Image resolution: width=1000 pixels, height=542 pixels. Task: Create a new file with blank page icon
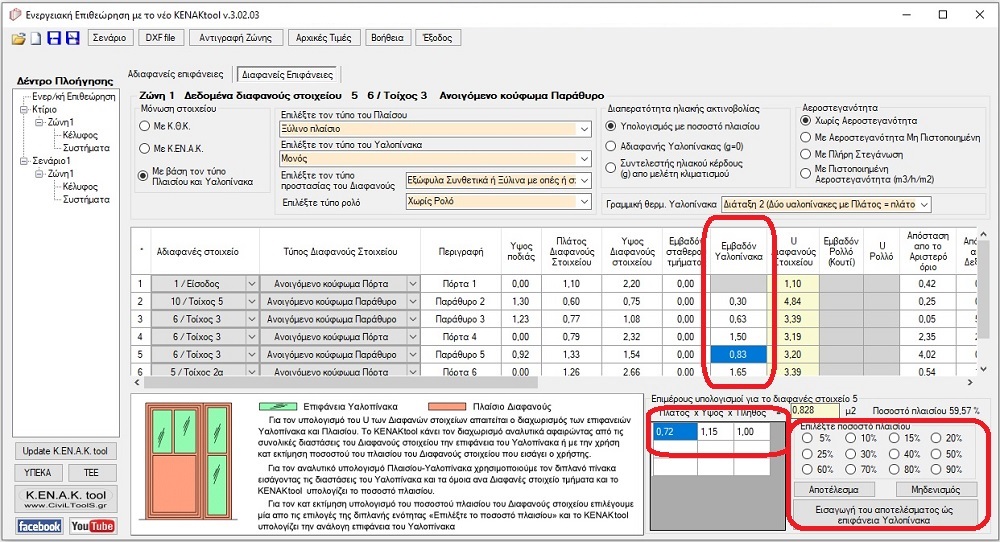pyautogui.click(x=36, y=39)
